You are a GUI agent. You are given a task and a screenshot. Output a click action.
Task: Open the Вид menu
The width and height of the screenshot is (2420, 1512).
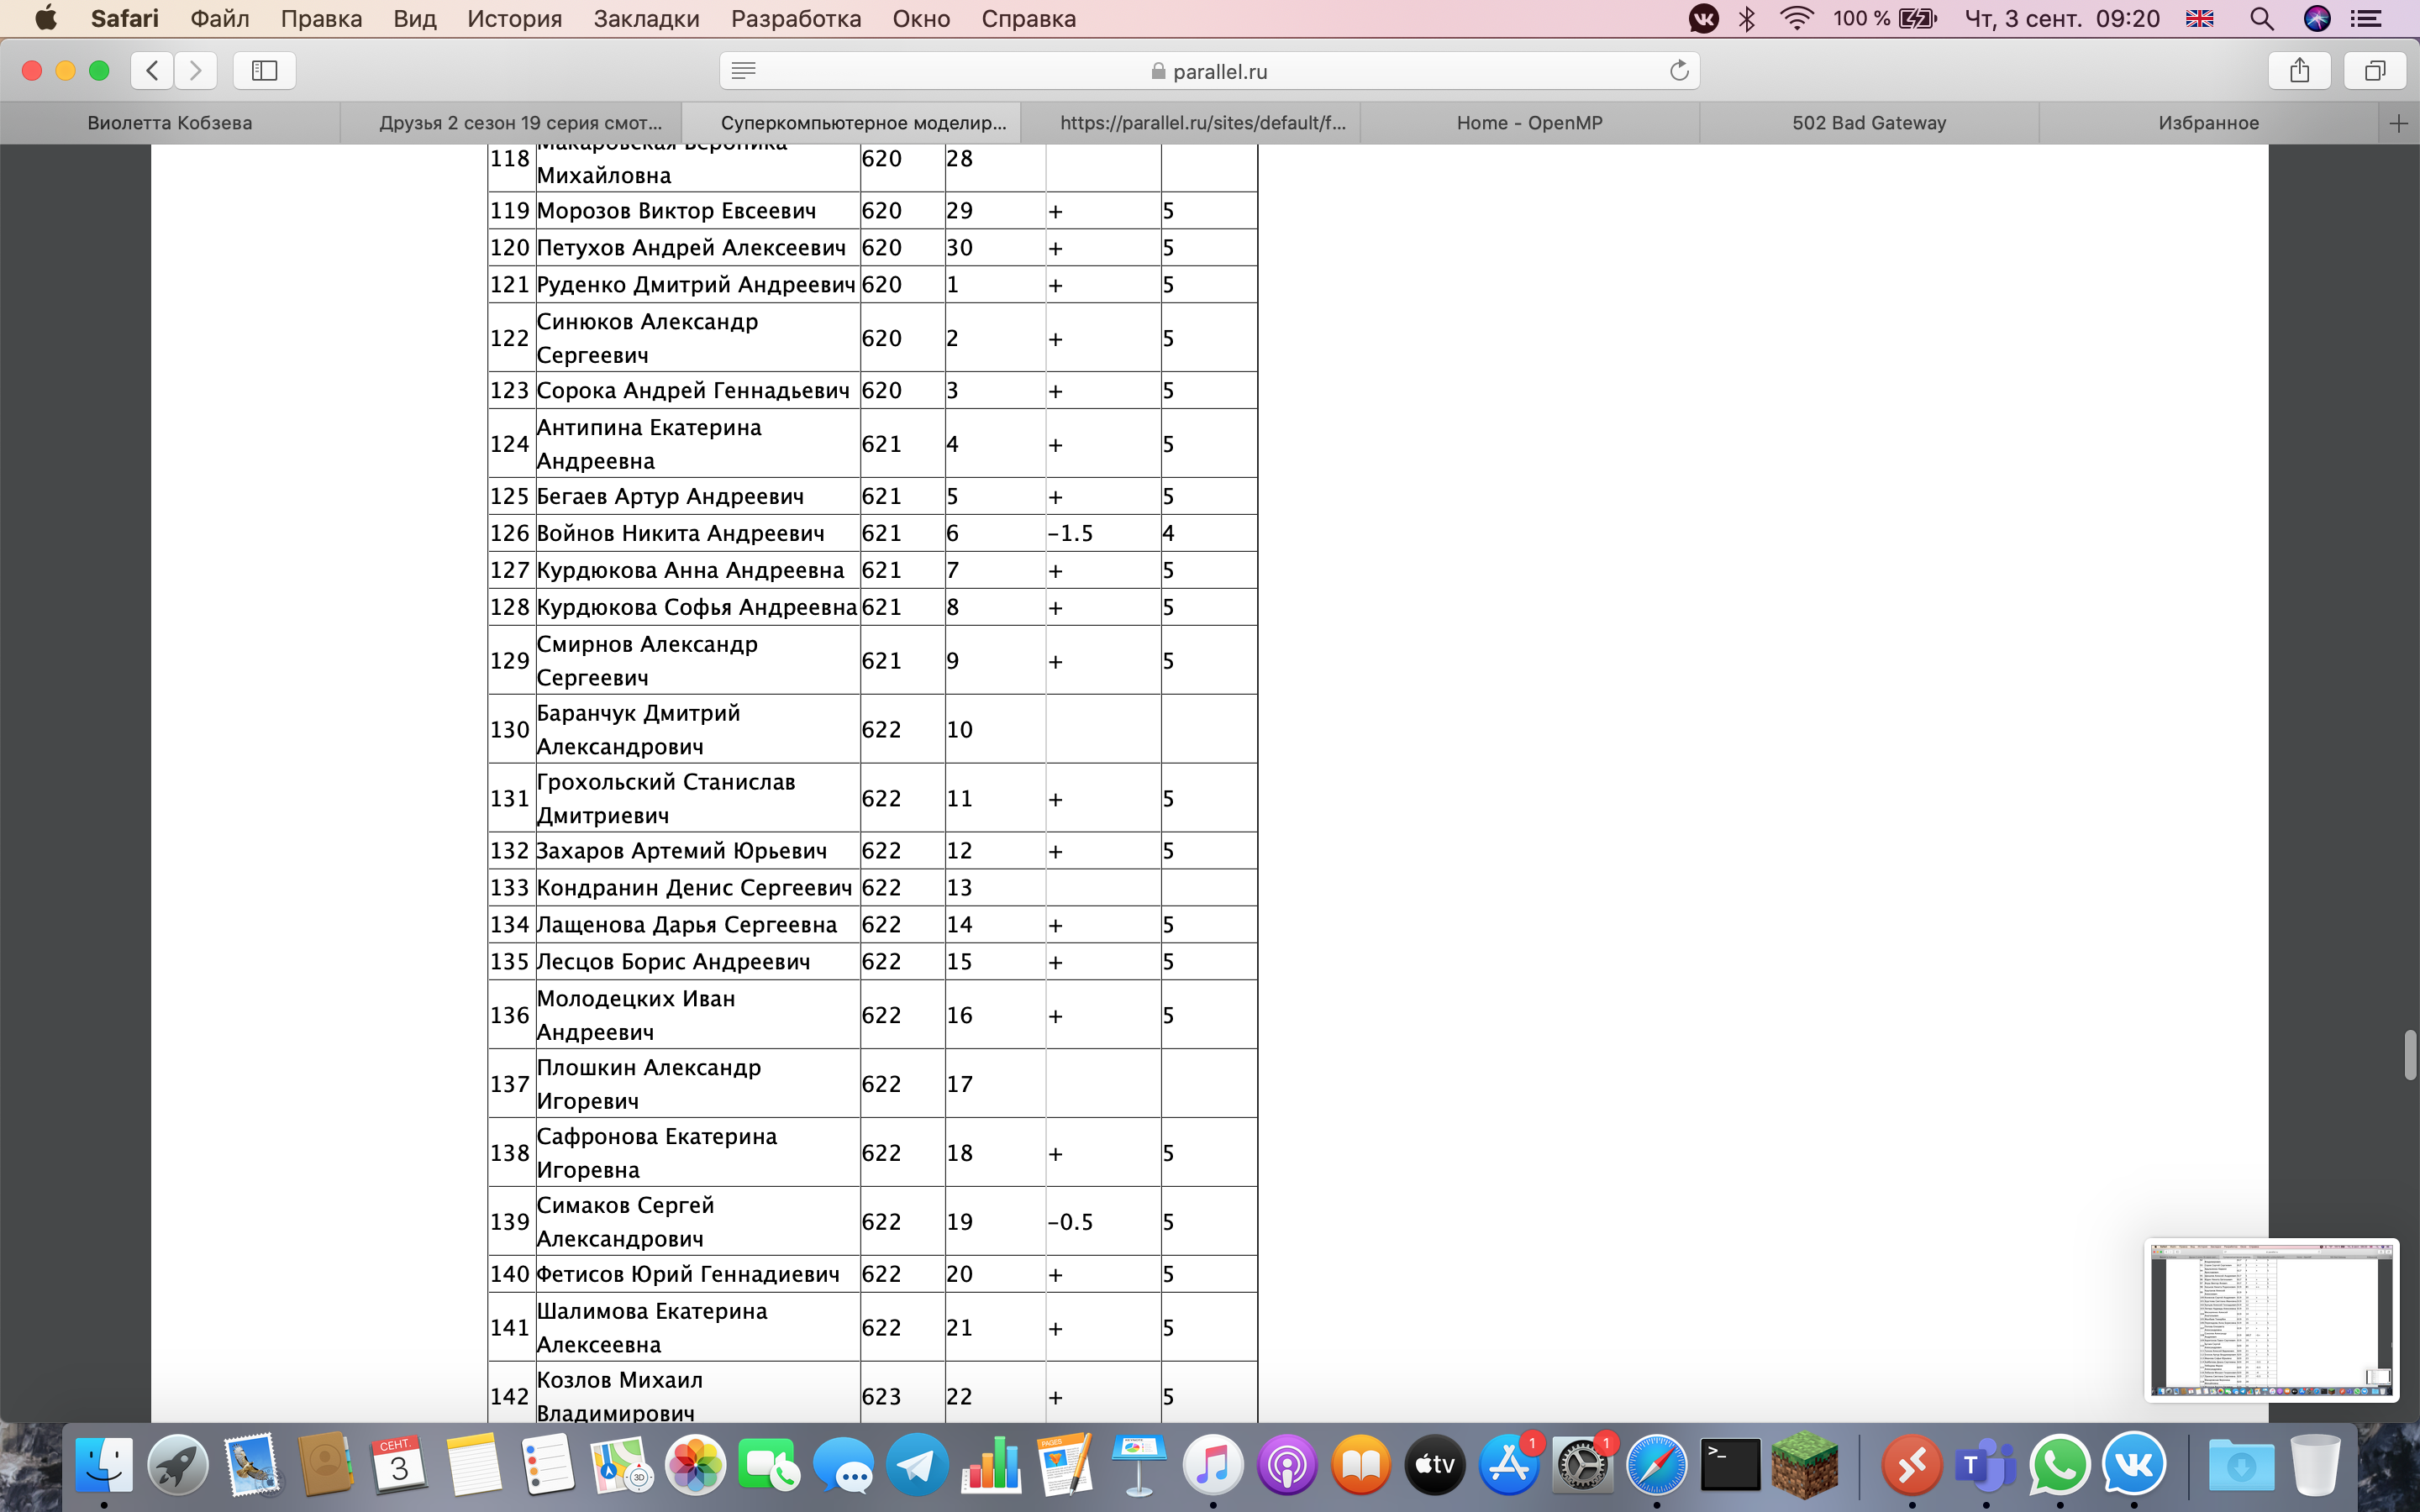(414, 18)
